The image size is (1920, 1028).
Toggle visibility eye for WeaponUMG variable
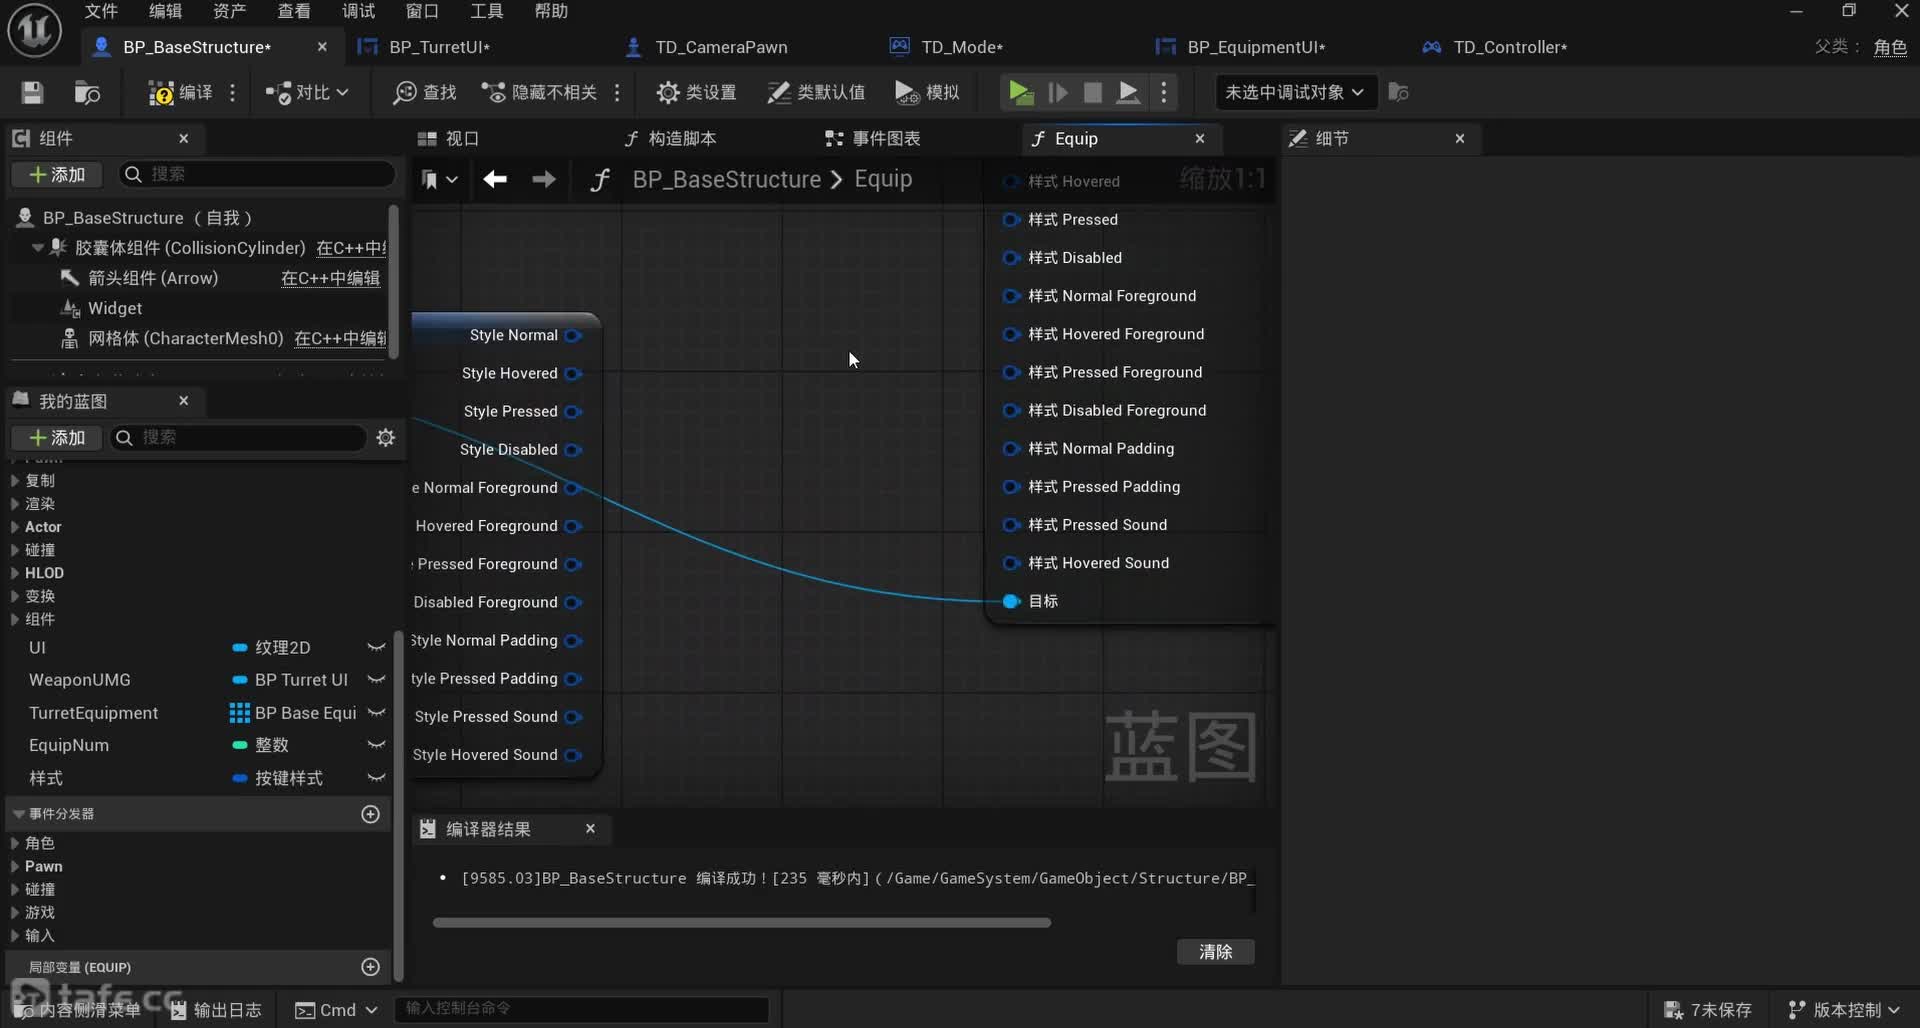(376, 680)
